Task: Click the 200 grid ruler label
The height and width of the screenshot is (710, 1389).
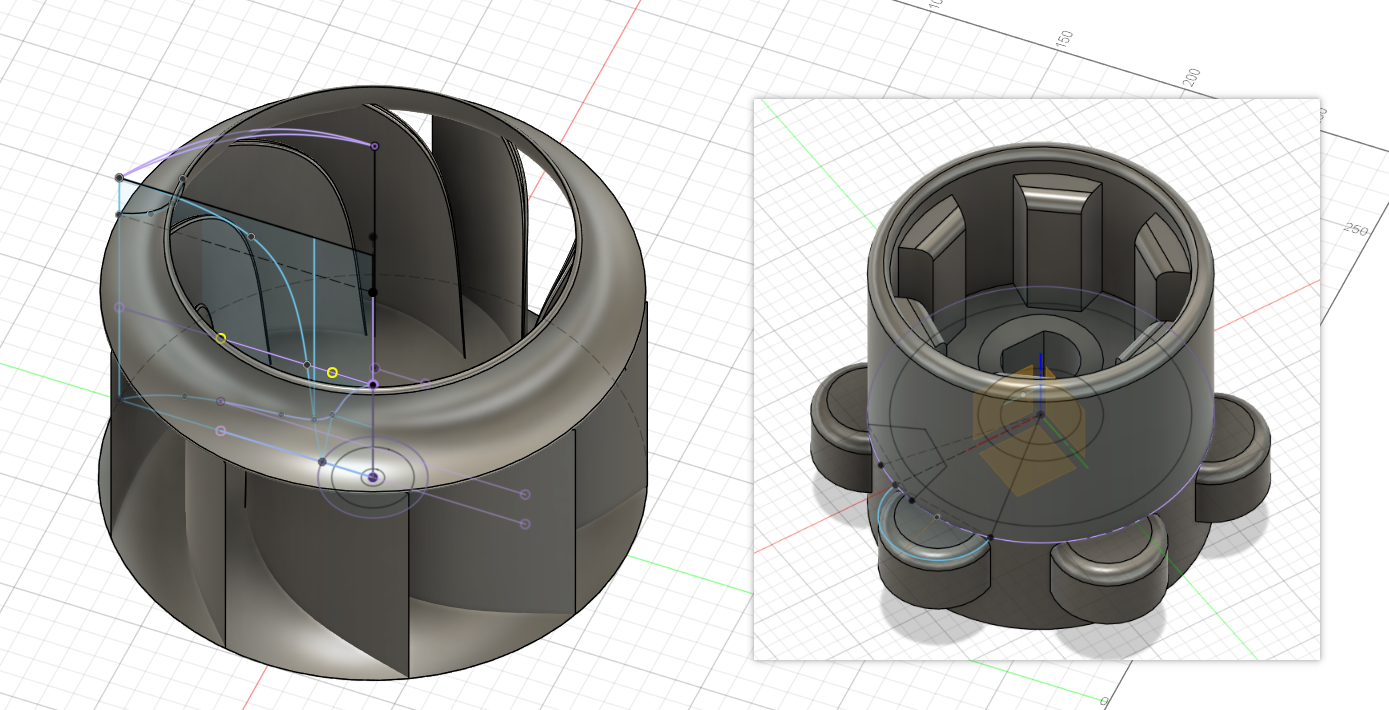Action: 1192,78
